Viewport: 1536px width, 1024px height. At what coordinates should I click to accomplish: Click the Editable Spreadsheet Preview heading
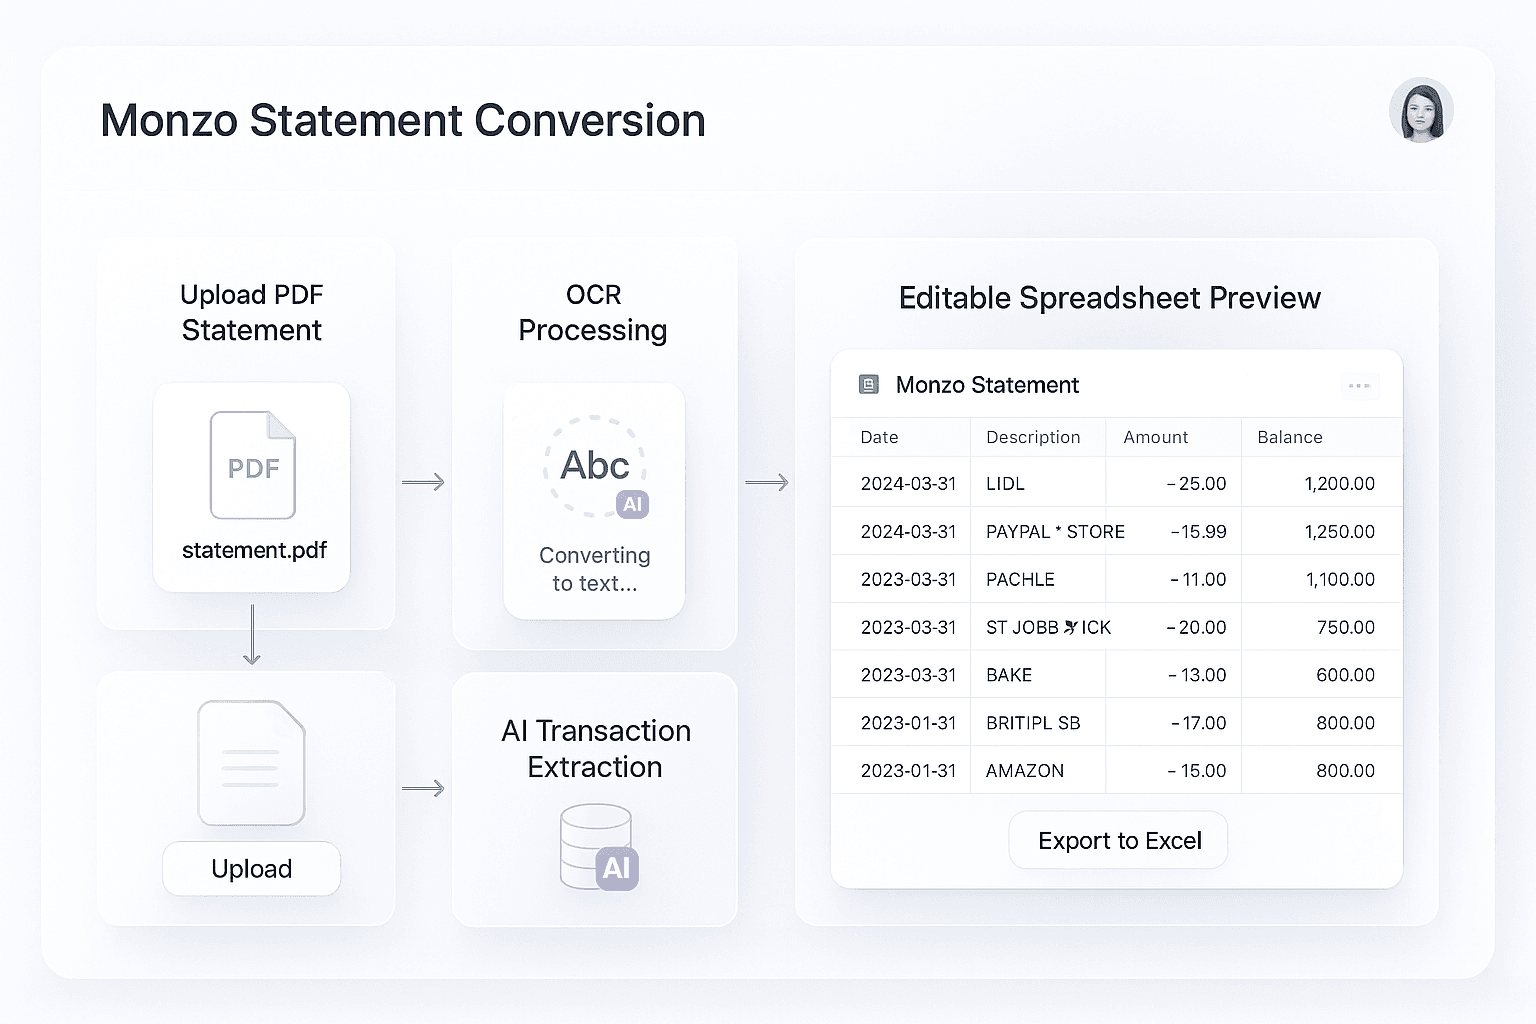(x=1109, y=298)
